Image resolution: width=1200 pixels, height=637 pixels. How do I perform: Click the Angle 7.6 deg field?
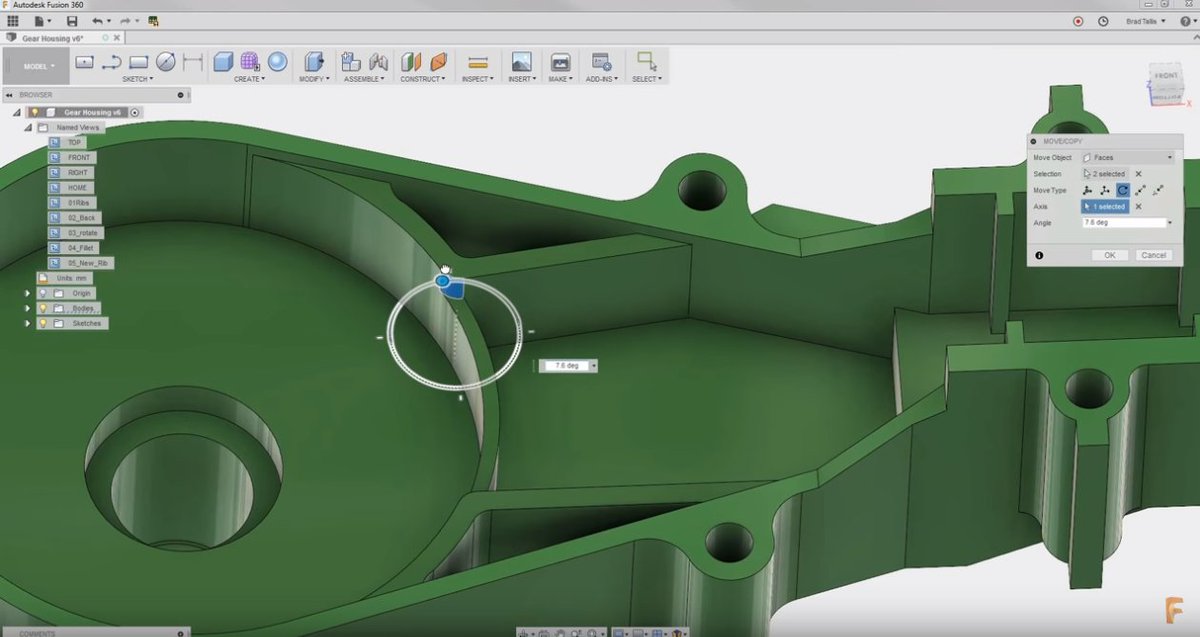pyautogui.click(x=1125, y=222)
